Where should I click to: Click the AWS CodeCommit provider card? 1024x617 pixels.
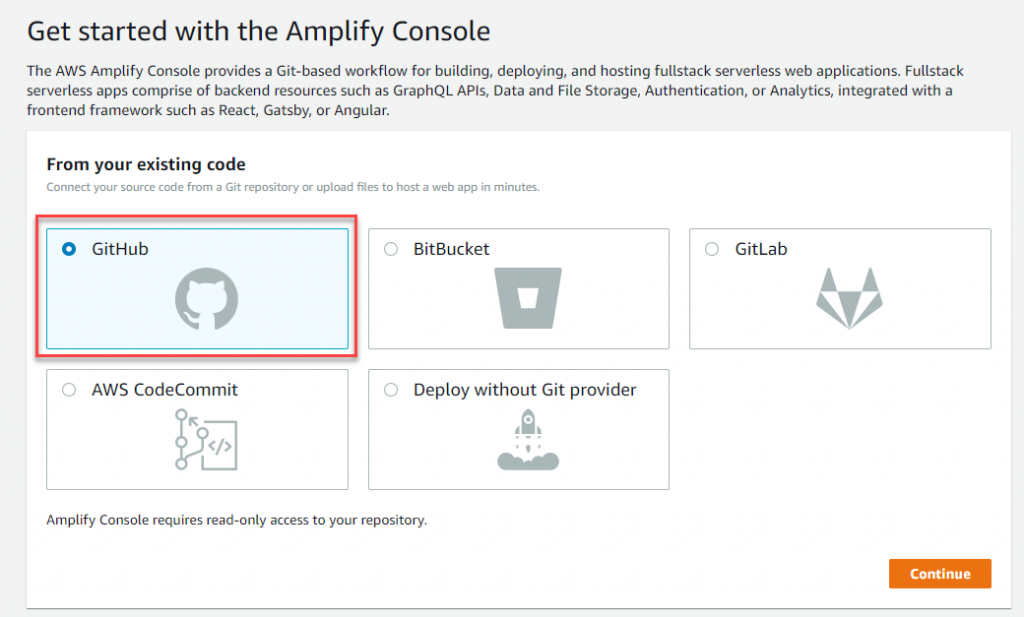197,429
